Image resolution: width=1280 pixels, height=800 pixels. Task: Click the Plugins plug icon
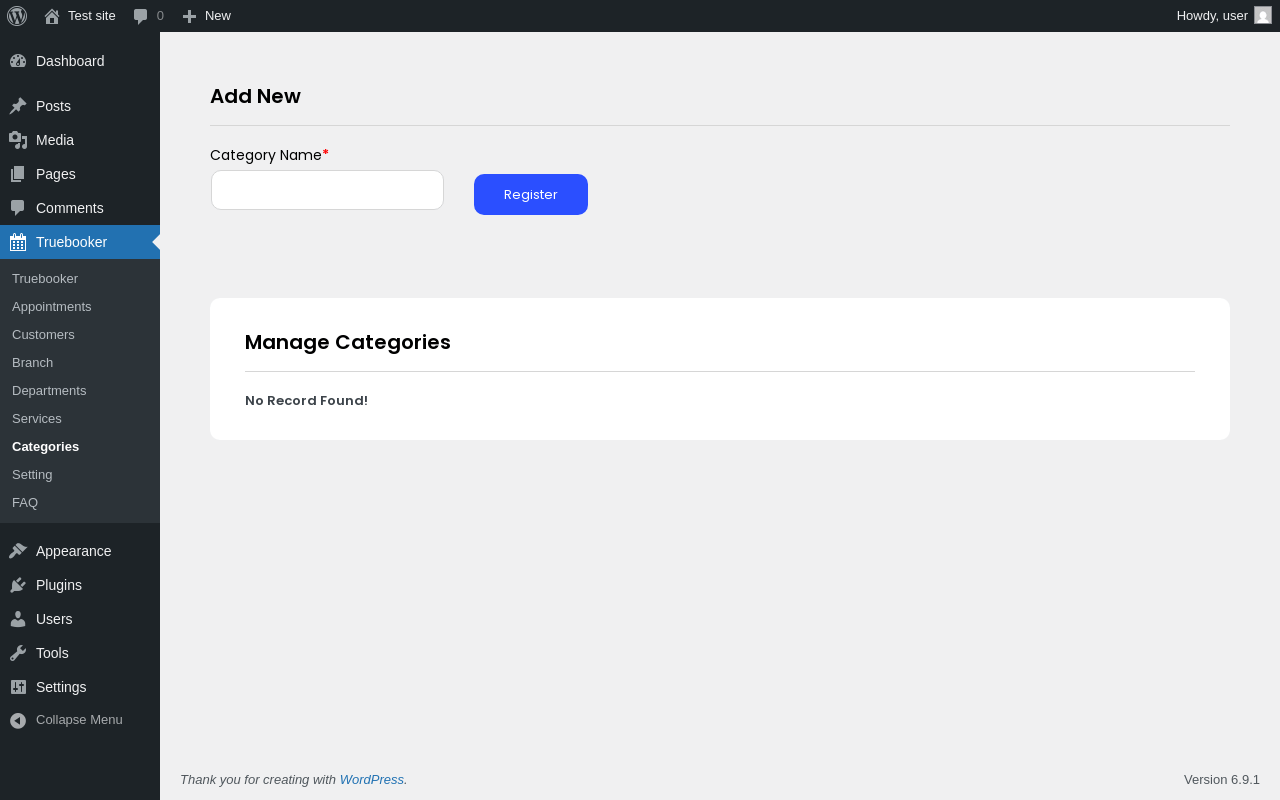[18, 585]
